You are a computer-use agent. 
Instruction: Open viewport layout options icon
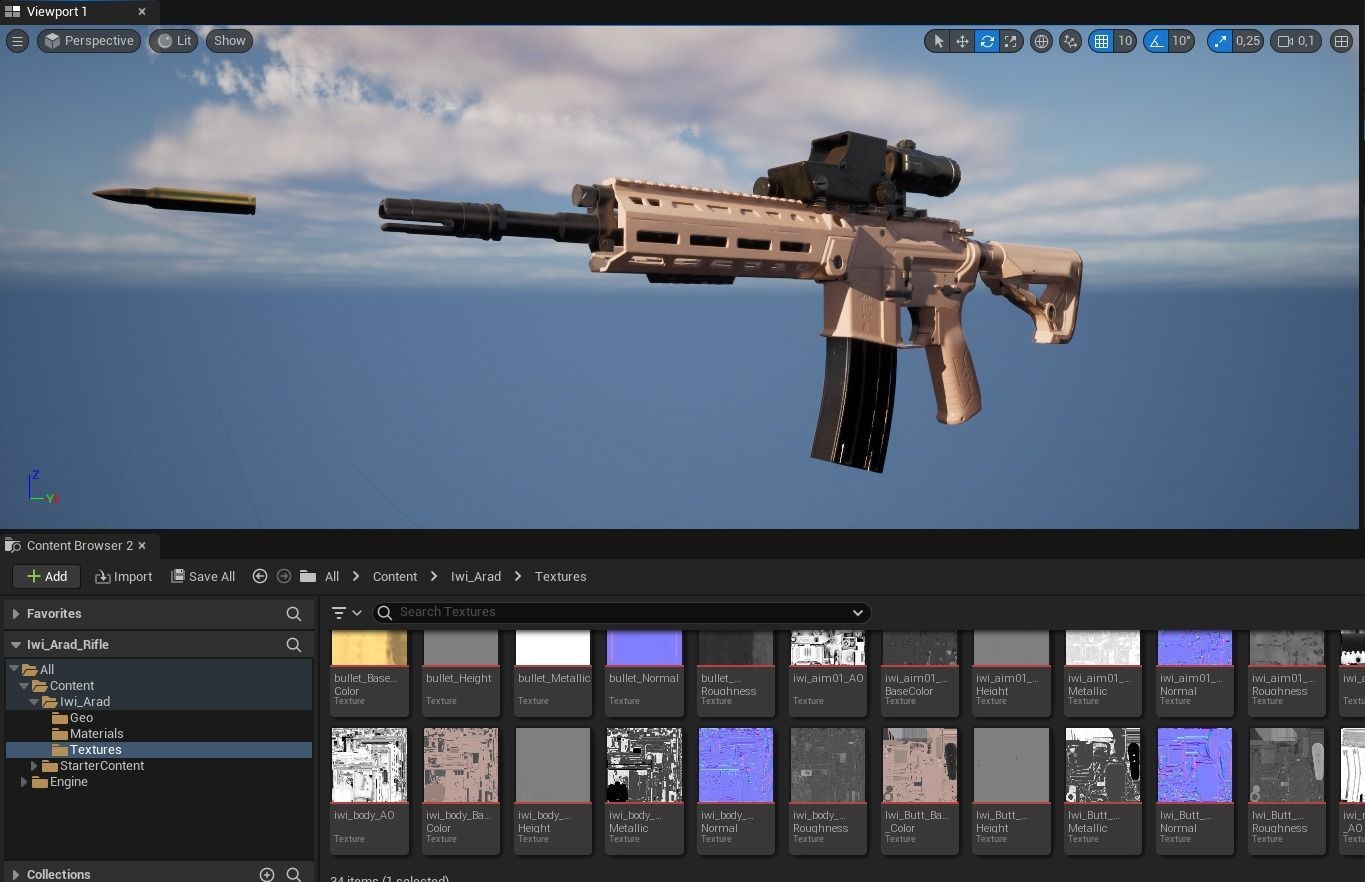(x=1341, y=41)
